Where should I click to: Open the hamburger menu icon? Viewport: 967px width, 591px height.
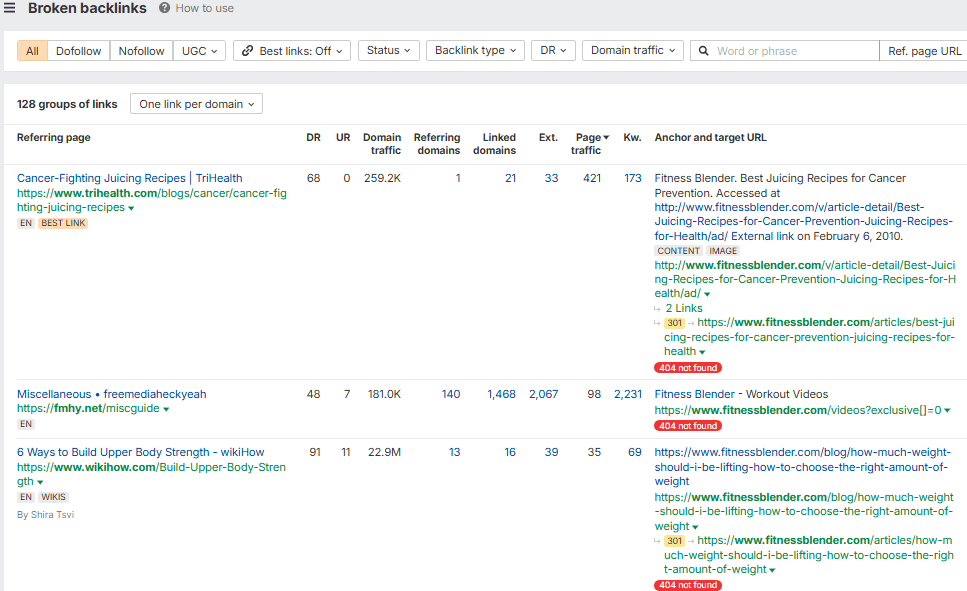[9, 8]
